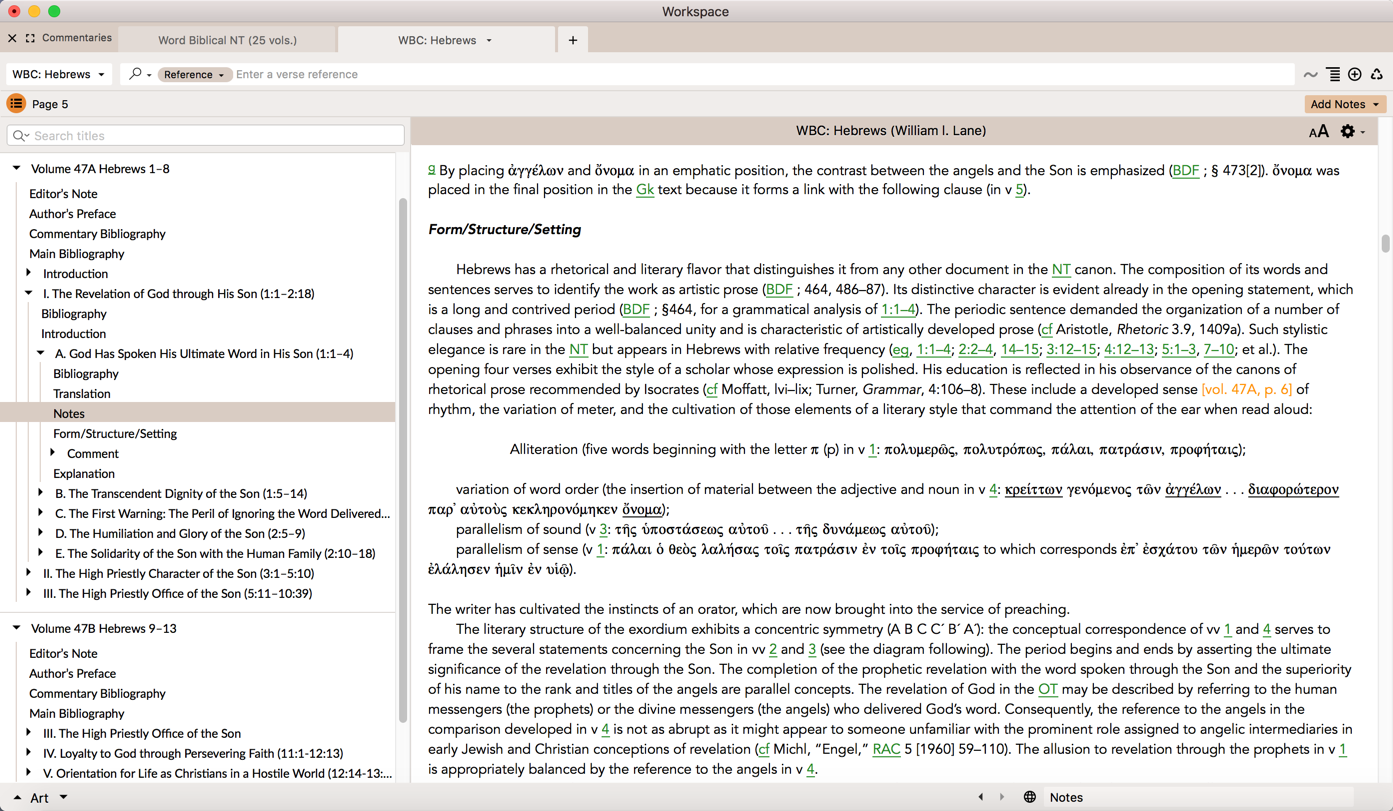Open WBC: Hebrews tab dropdown arrow

tap(489, 40)
